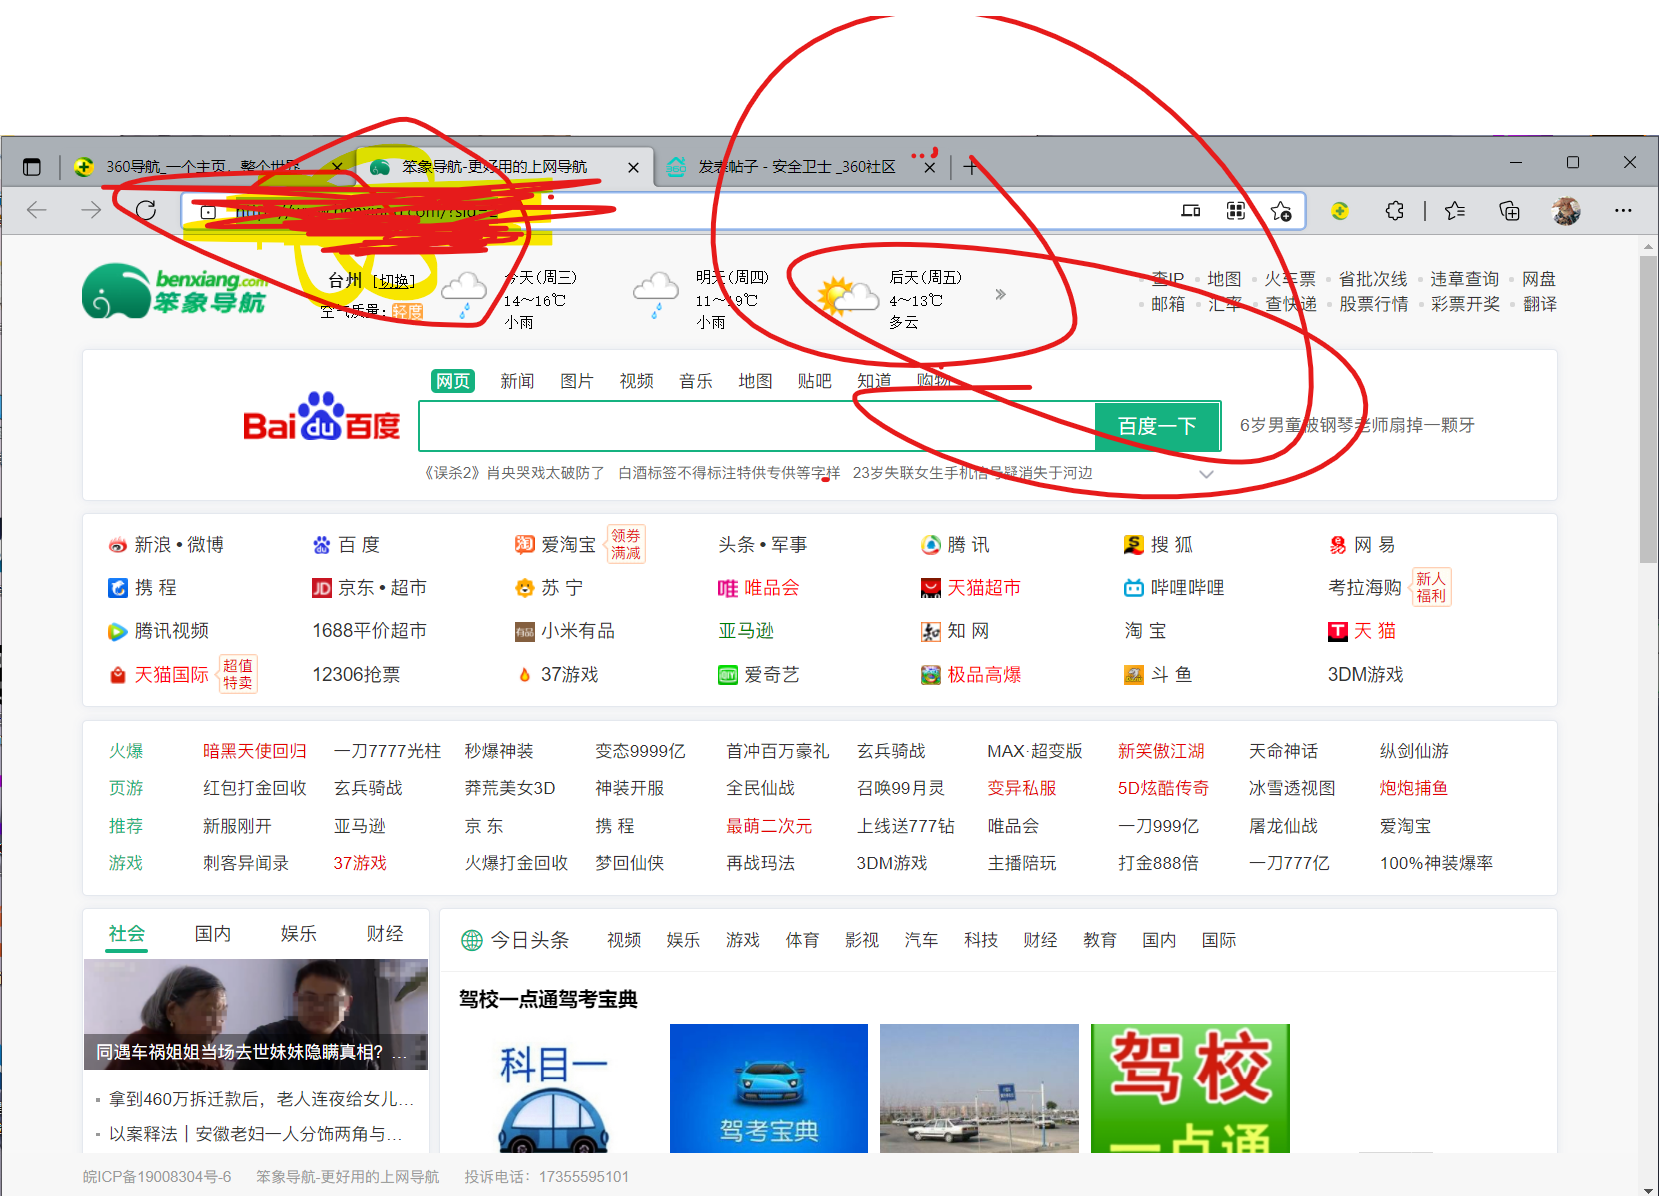Open the tab actions menu icon
Image resolution: width=1659 pixels, height=1196 pixels.
point(32,167)
